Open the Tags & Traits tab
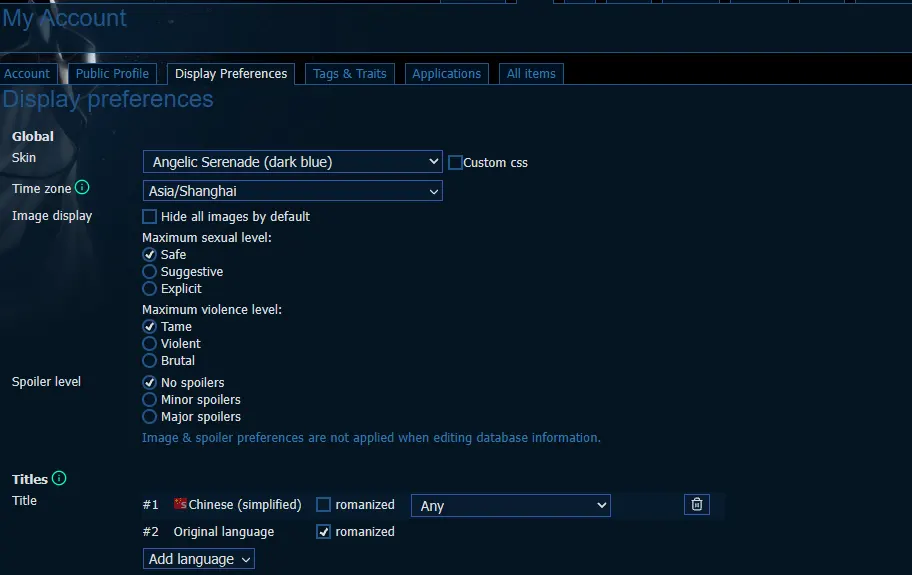The width and height of the screenshot is (912, 575). click(x=350, y=74)
